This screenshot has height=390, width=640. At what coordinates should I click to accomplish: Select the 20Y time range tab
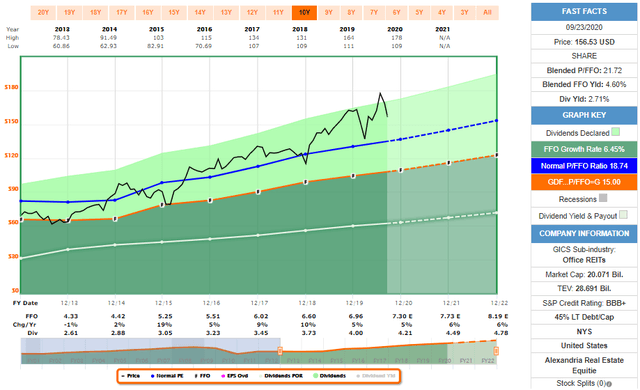pos(43,13)
